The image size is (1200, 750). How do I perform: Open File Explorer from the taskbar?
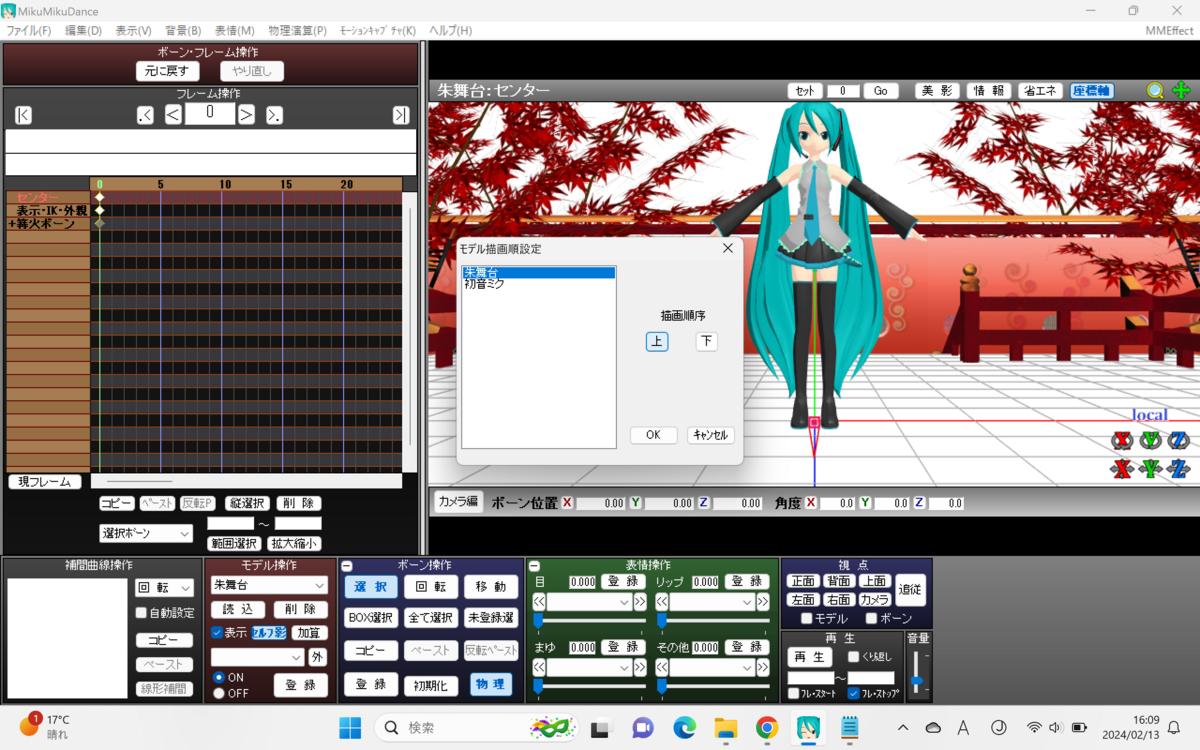coord(725,728)
